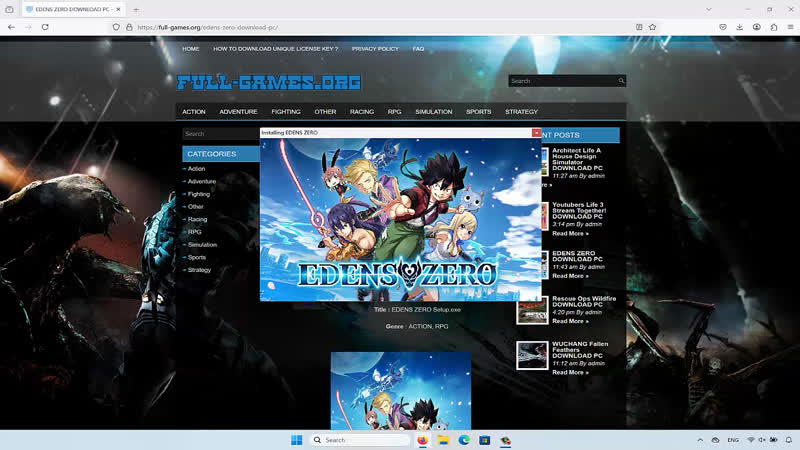Screen dimensions: 800x450
Task: Open the network Wi-Fi tray icon
Action: pyautogui.click(x=751, y=440)
